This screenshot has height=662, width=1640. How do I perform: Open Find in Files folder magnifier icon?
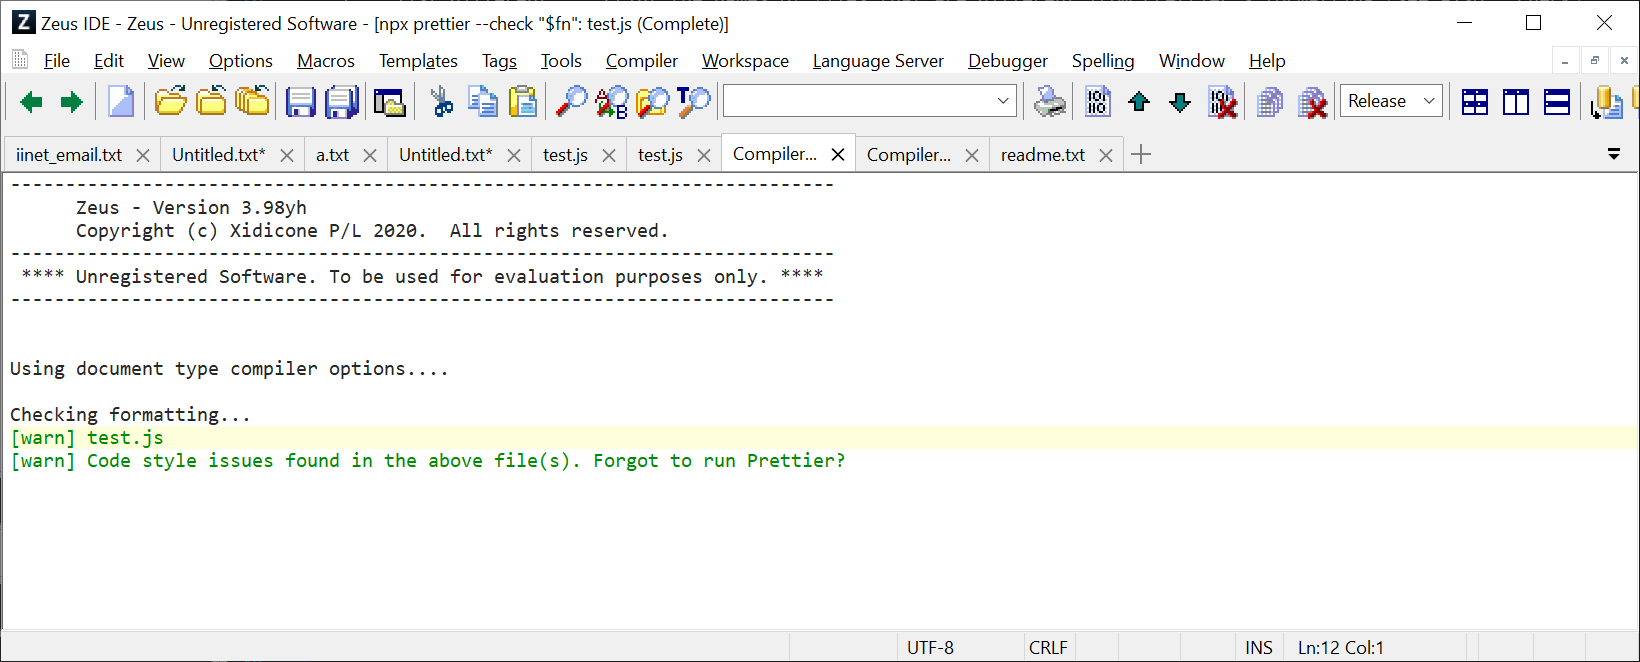click(653, 102)
